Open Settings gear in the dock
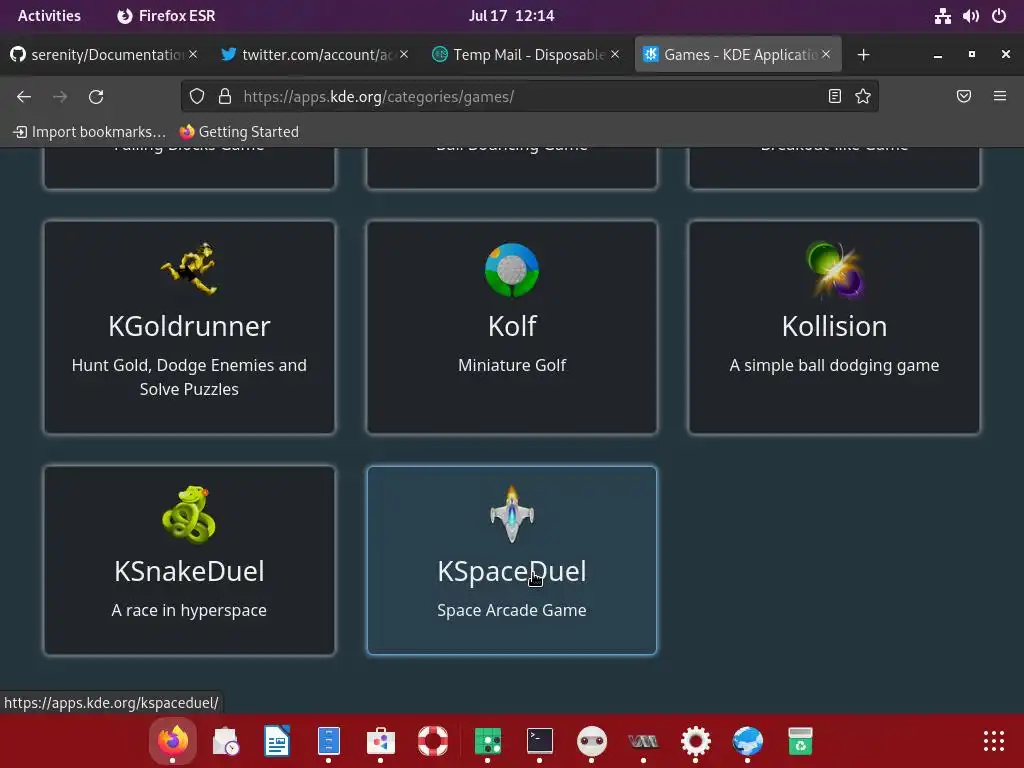 coord(696,741)
